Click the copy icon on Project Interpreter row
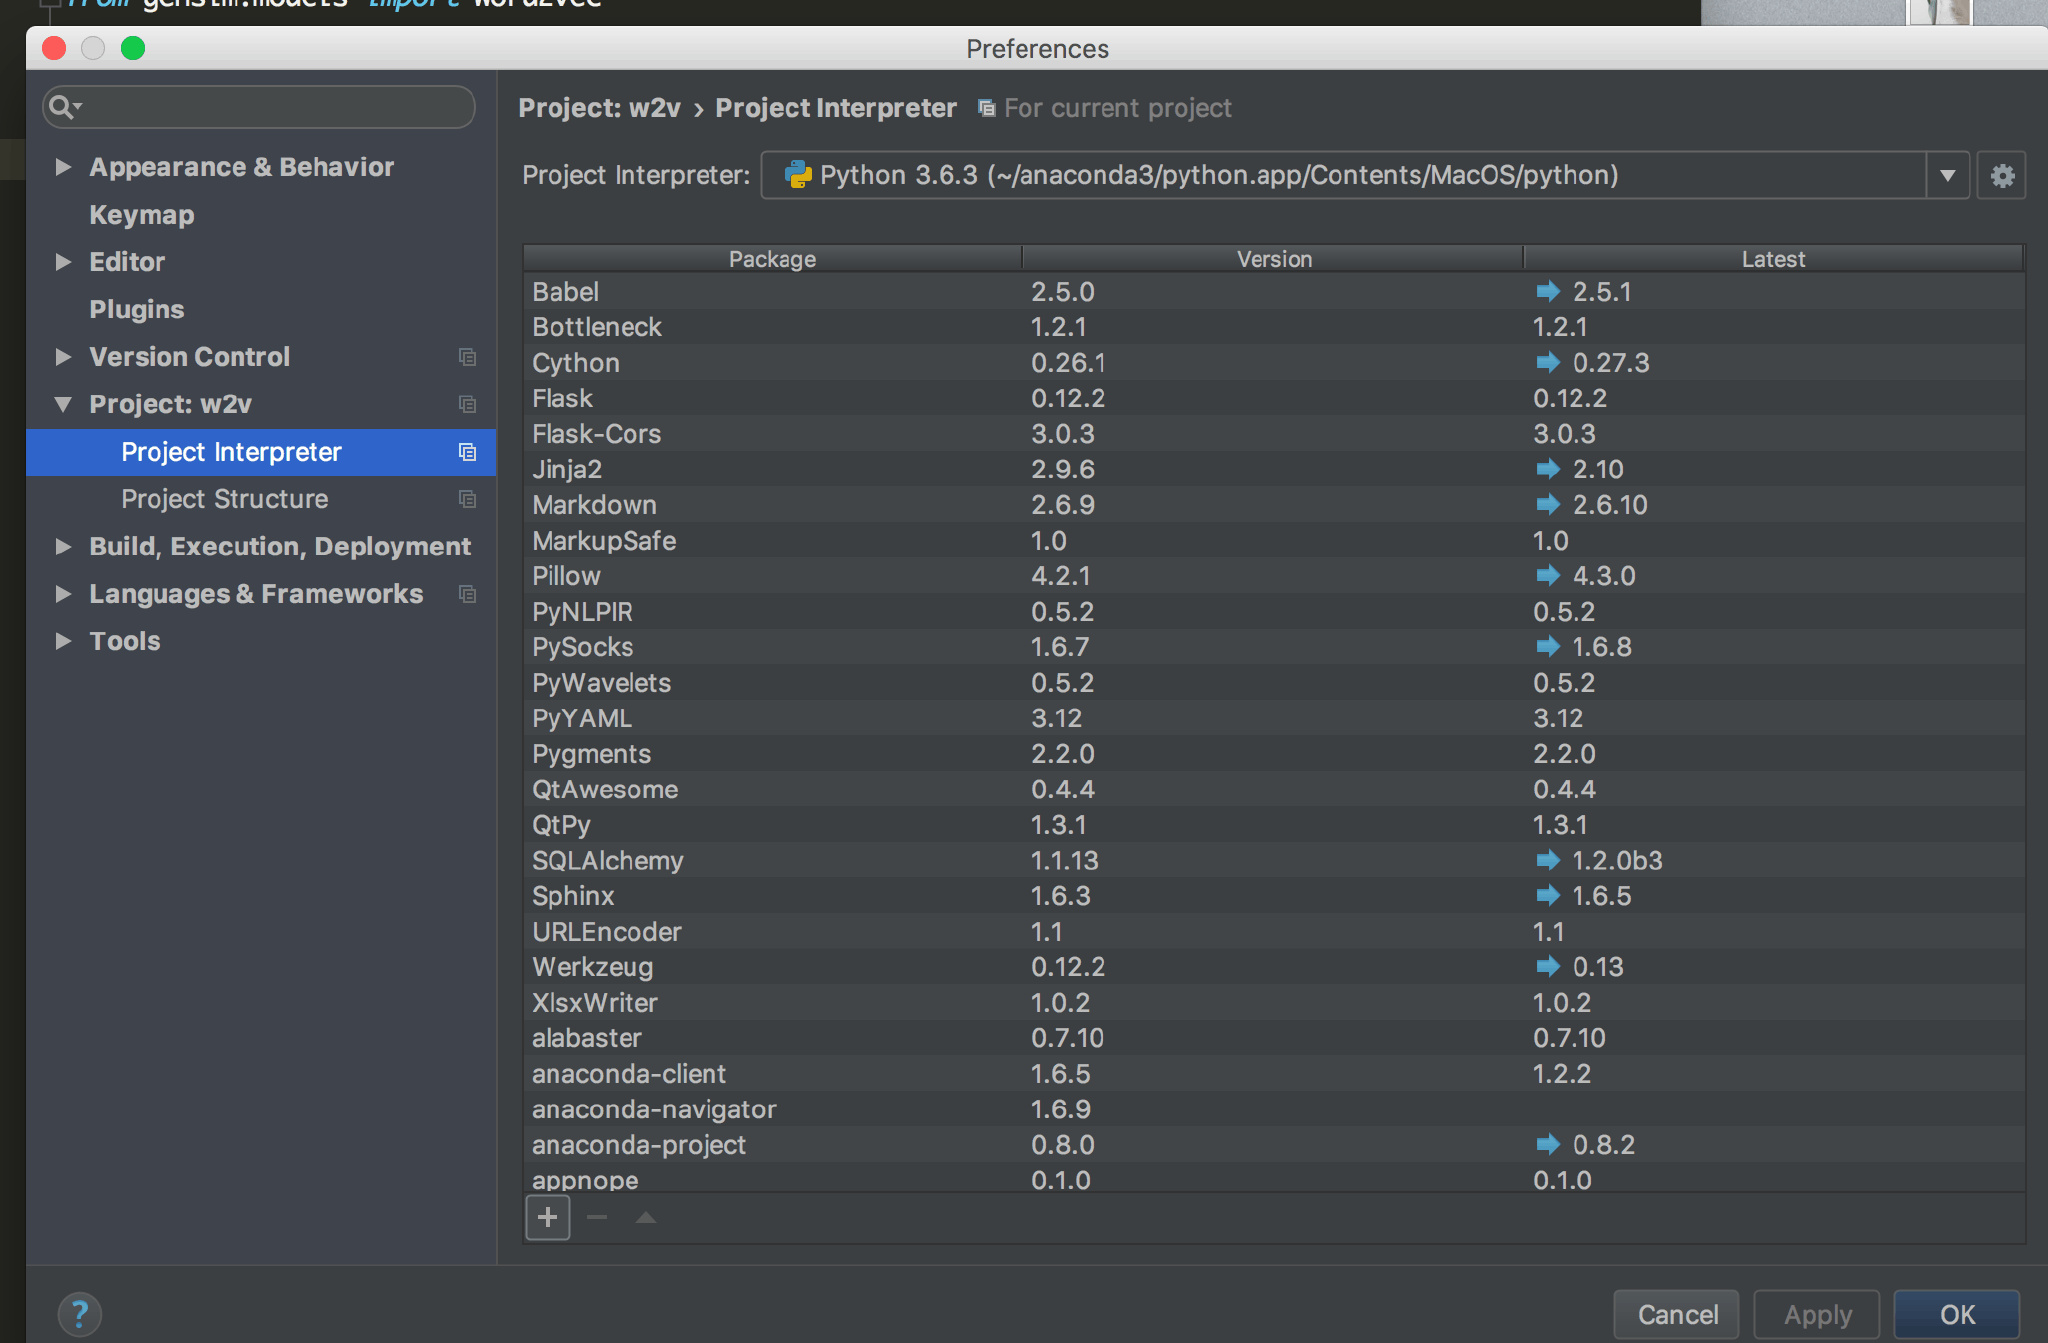The image size is (2048, 1343). tap(467, 452)
